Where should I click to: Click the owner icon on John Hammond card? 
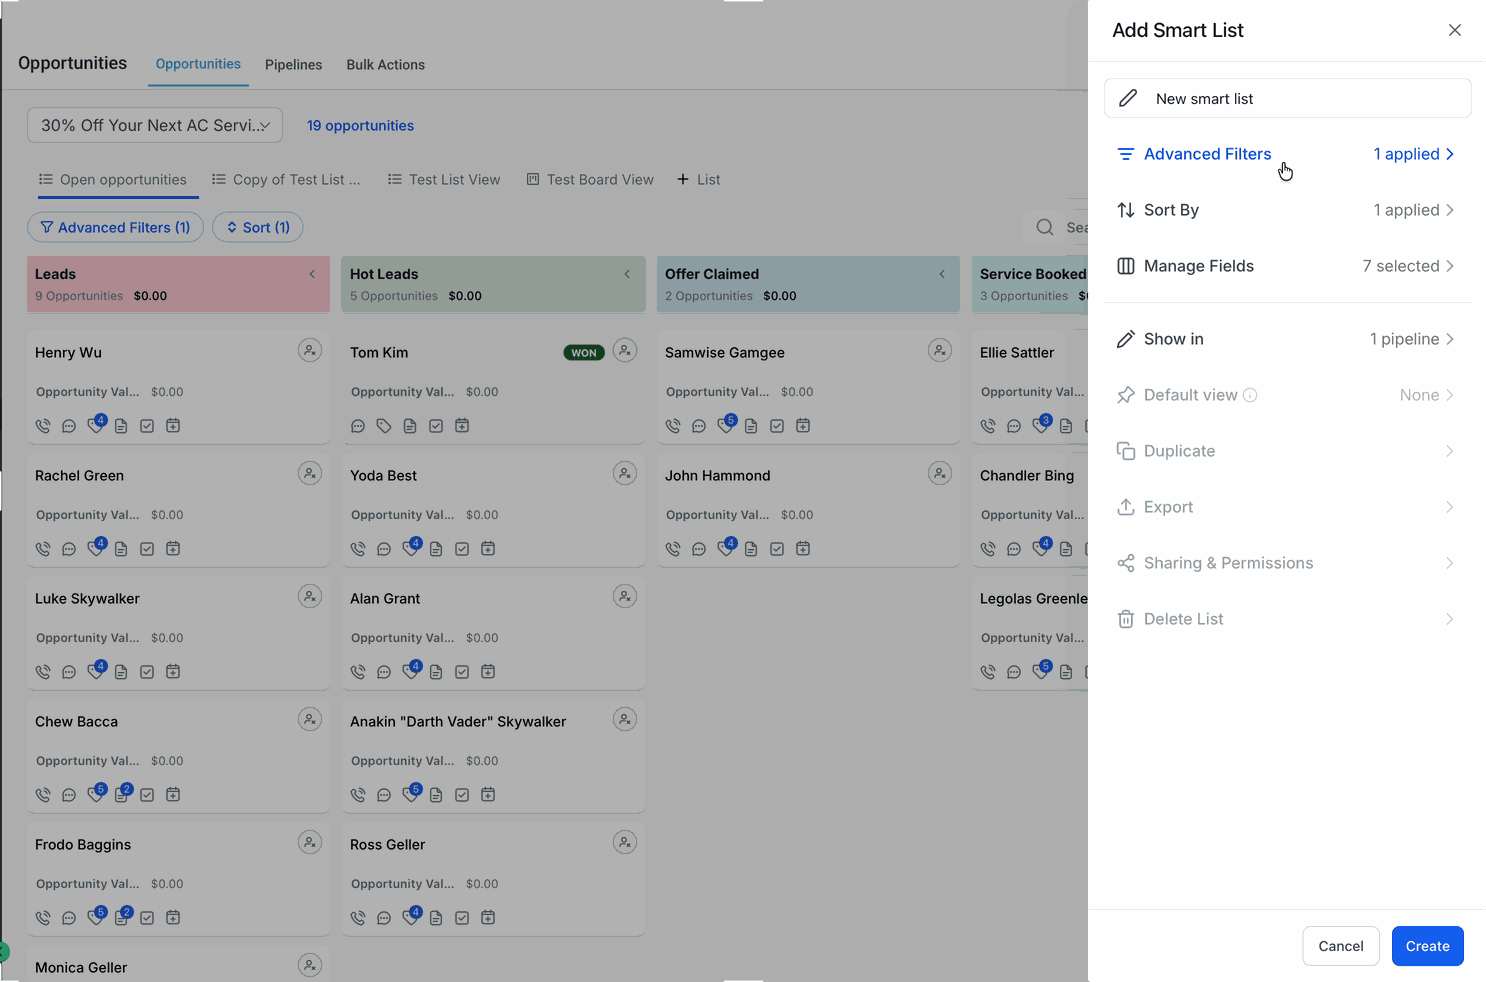940,473
